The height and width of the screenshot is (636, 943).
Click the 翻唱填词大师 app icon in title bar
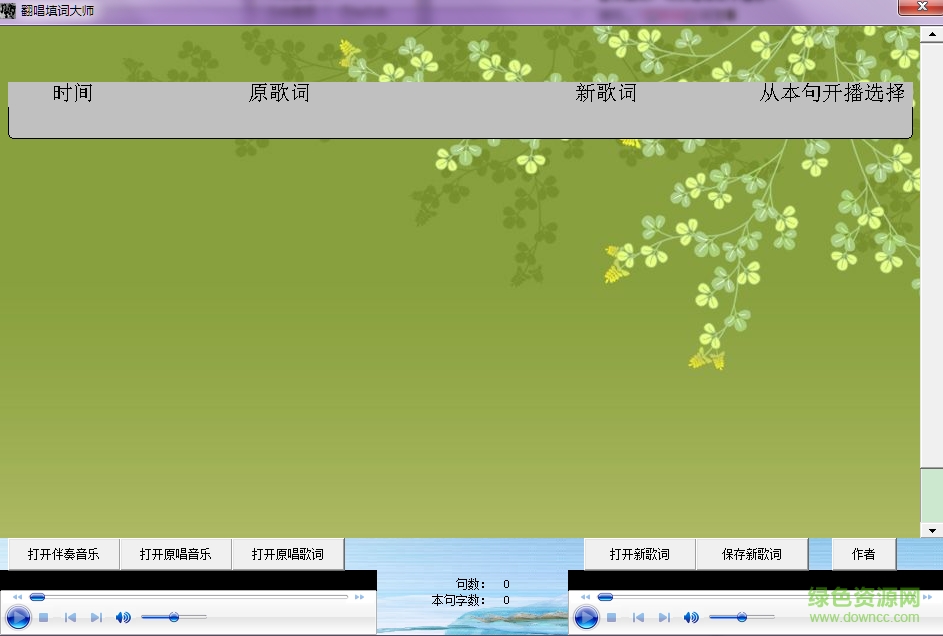8,10
